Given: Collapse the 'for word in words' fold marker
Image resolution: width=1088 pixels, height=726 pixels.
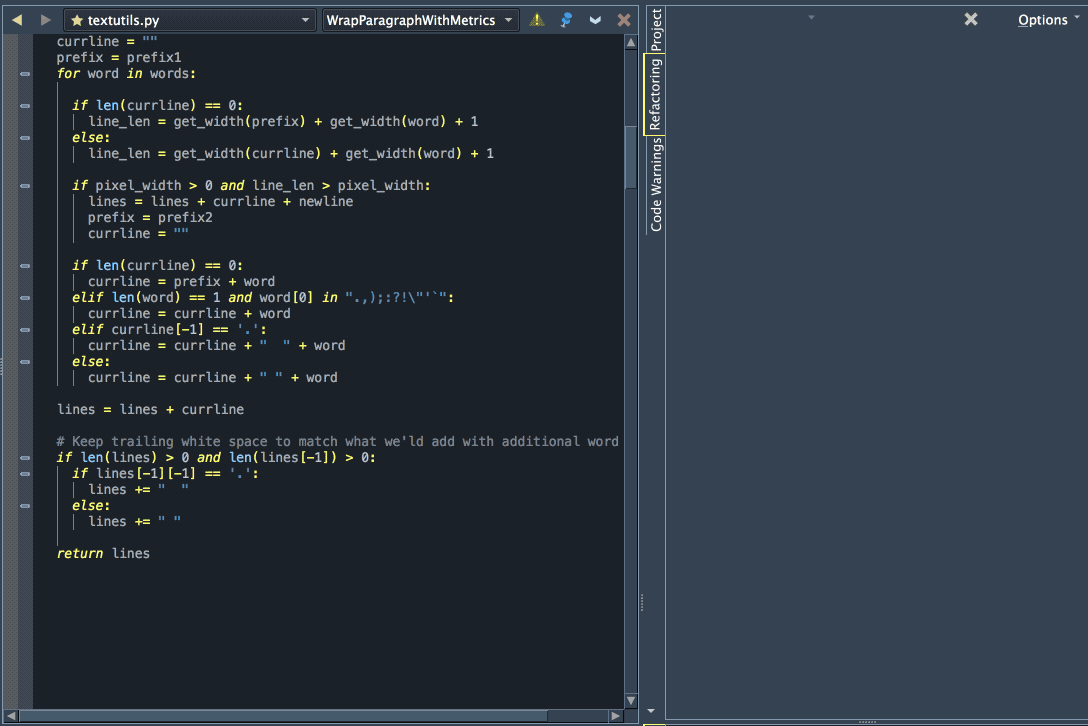Looking at the screenshot, I should coord(25,74).
